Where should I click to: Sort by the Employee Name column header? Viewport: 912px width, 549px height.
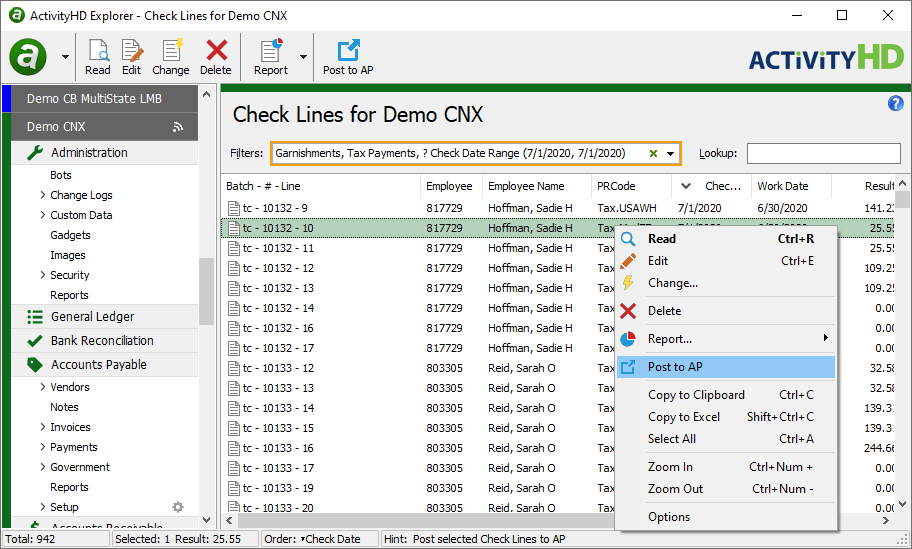[526, 186]
